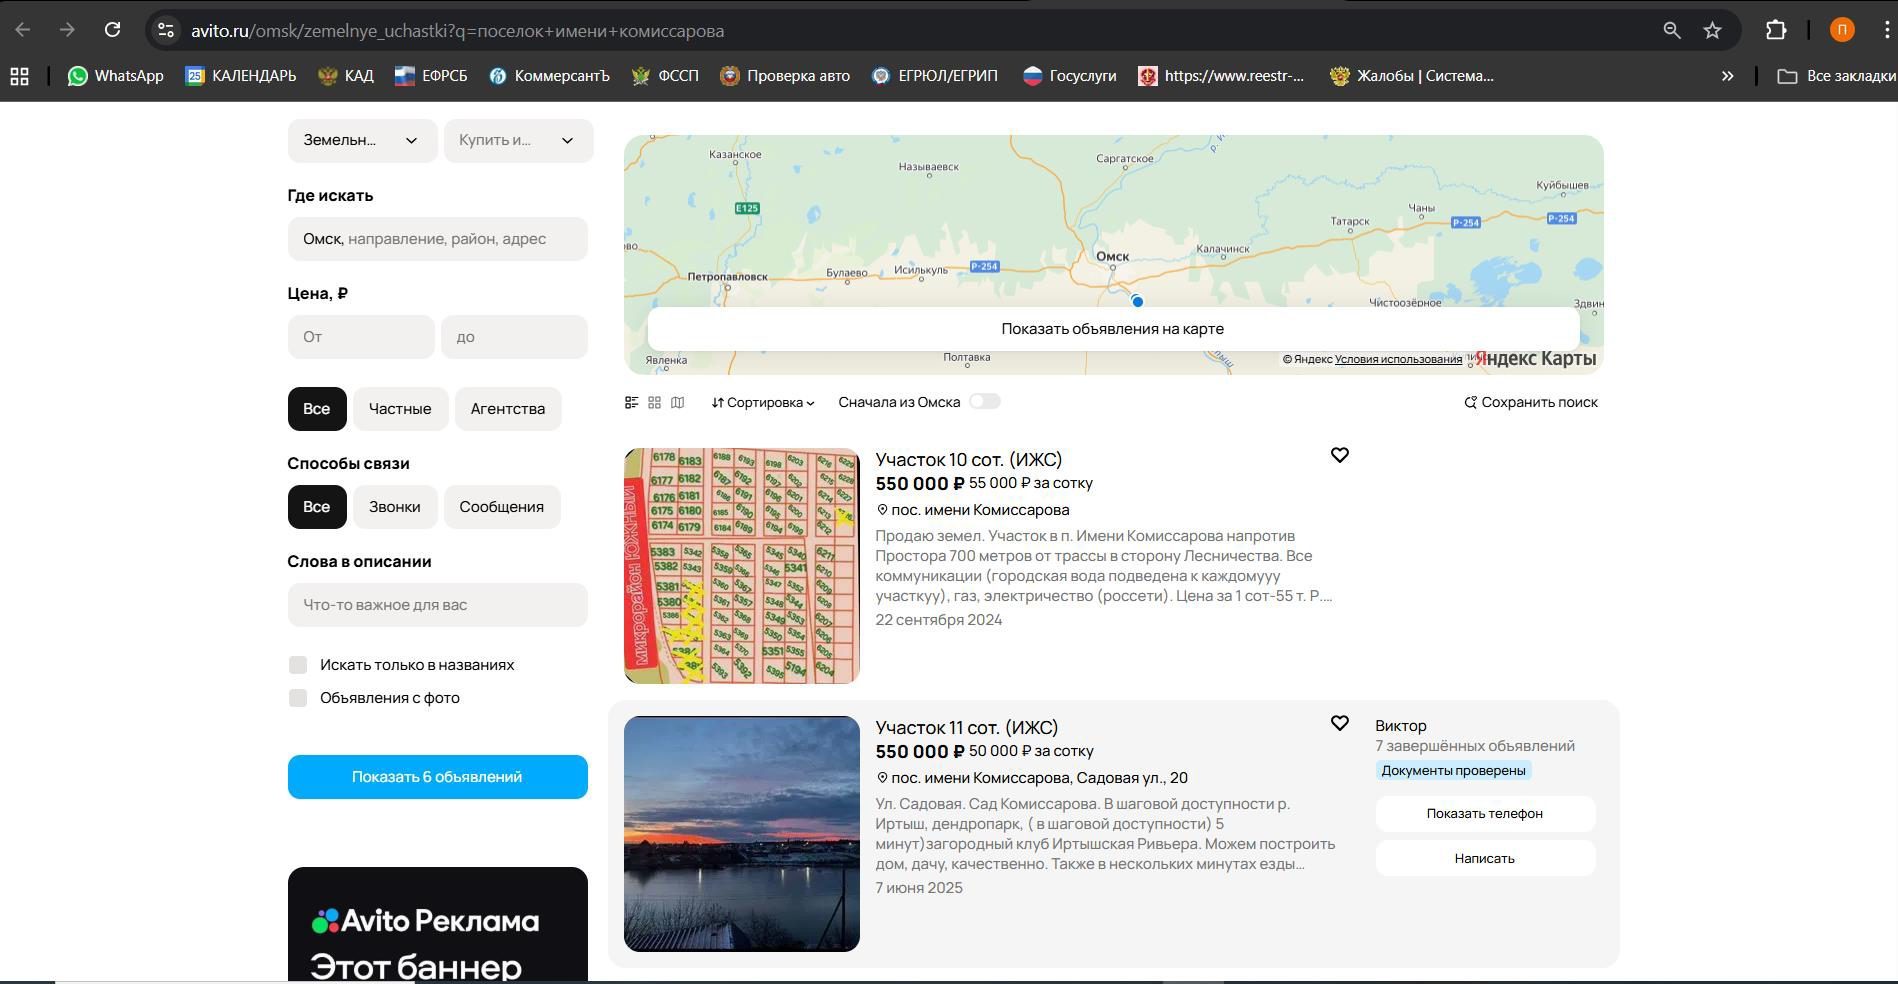Open the browser extensions puzzle icon
This screenshot has height=984, width=1898.
(1776, 30)
